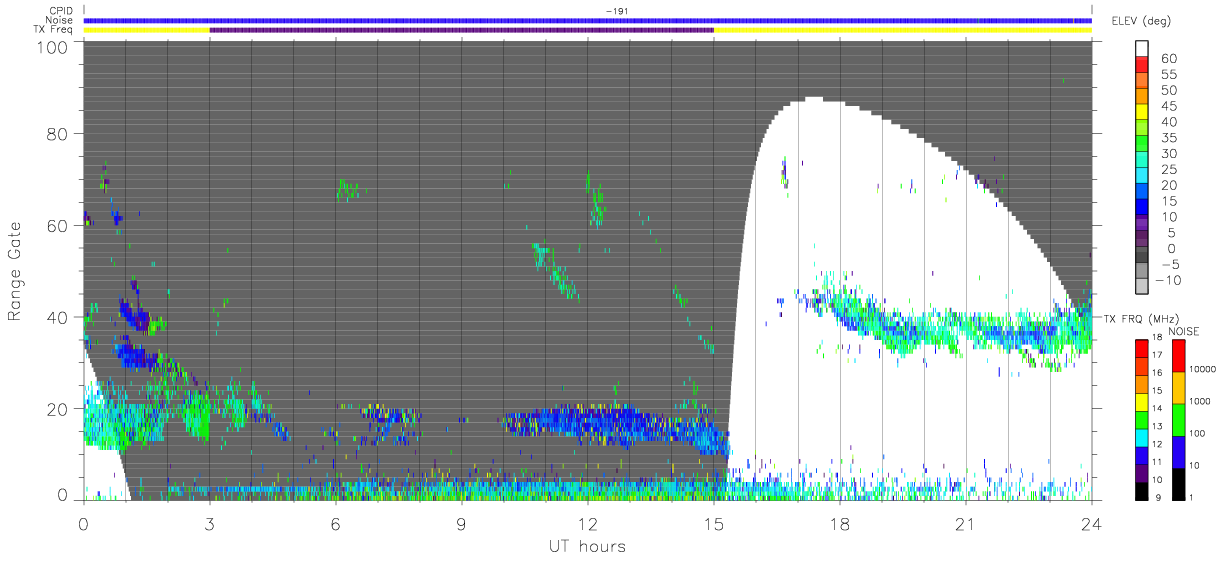1228x567 pixels.
Task: Select the red TX FRQ swatch between 17 and 18
Action: coord(1142,349)
